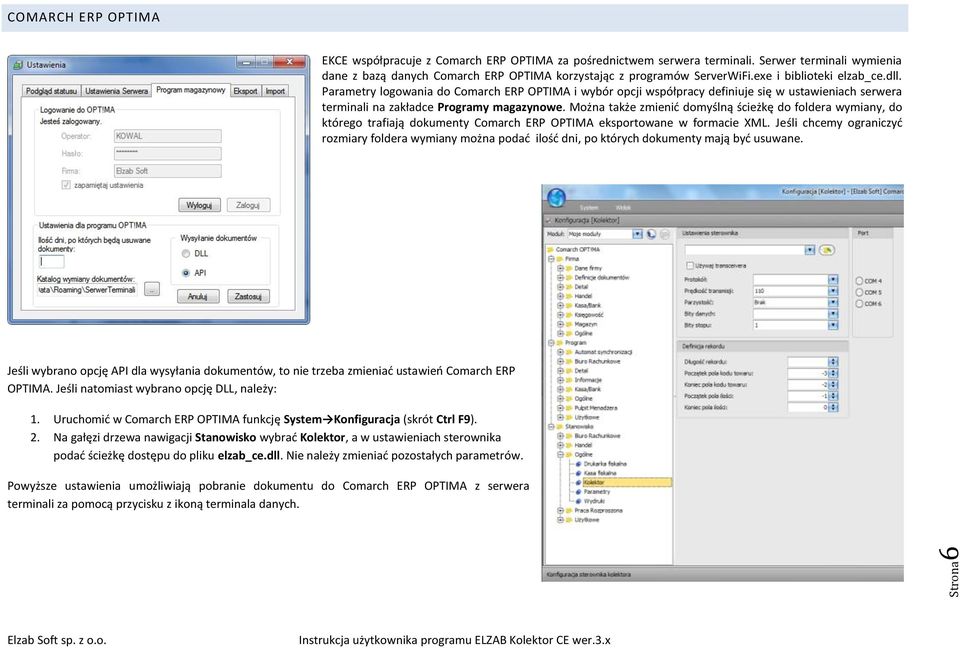Collapse the Firma branch in the tree

[x=551, y=259]
